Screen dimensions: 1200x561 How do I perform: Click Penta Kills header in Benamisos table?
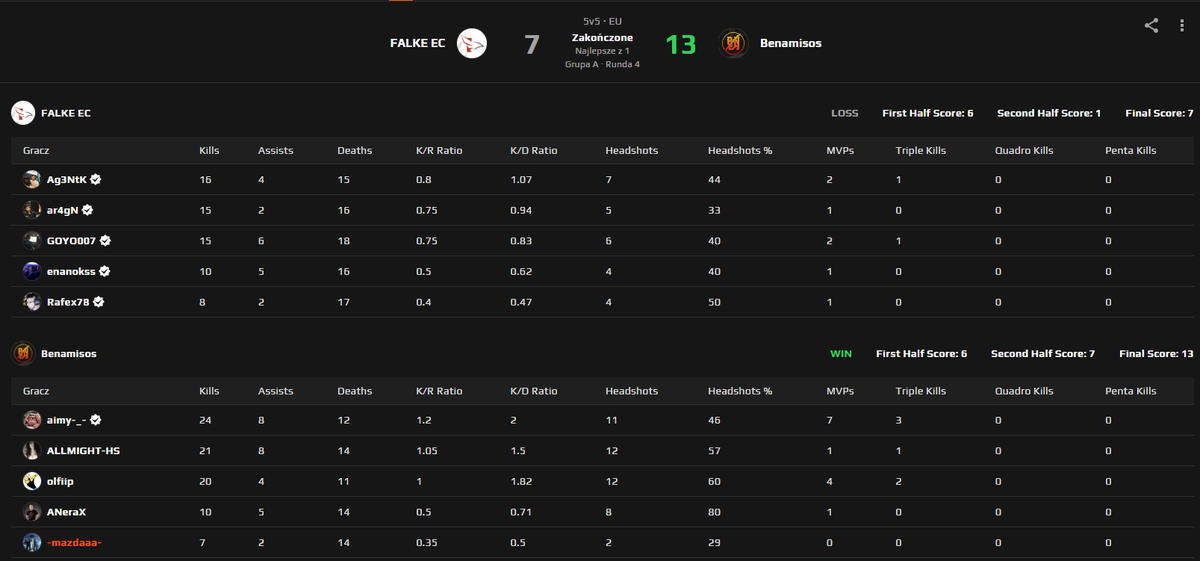[x=1131, y=391]
